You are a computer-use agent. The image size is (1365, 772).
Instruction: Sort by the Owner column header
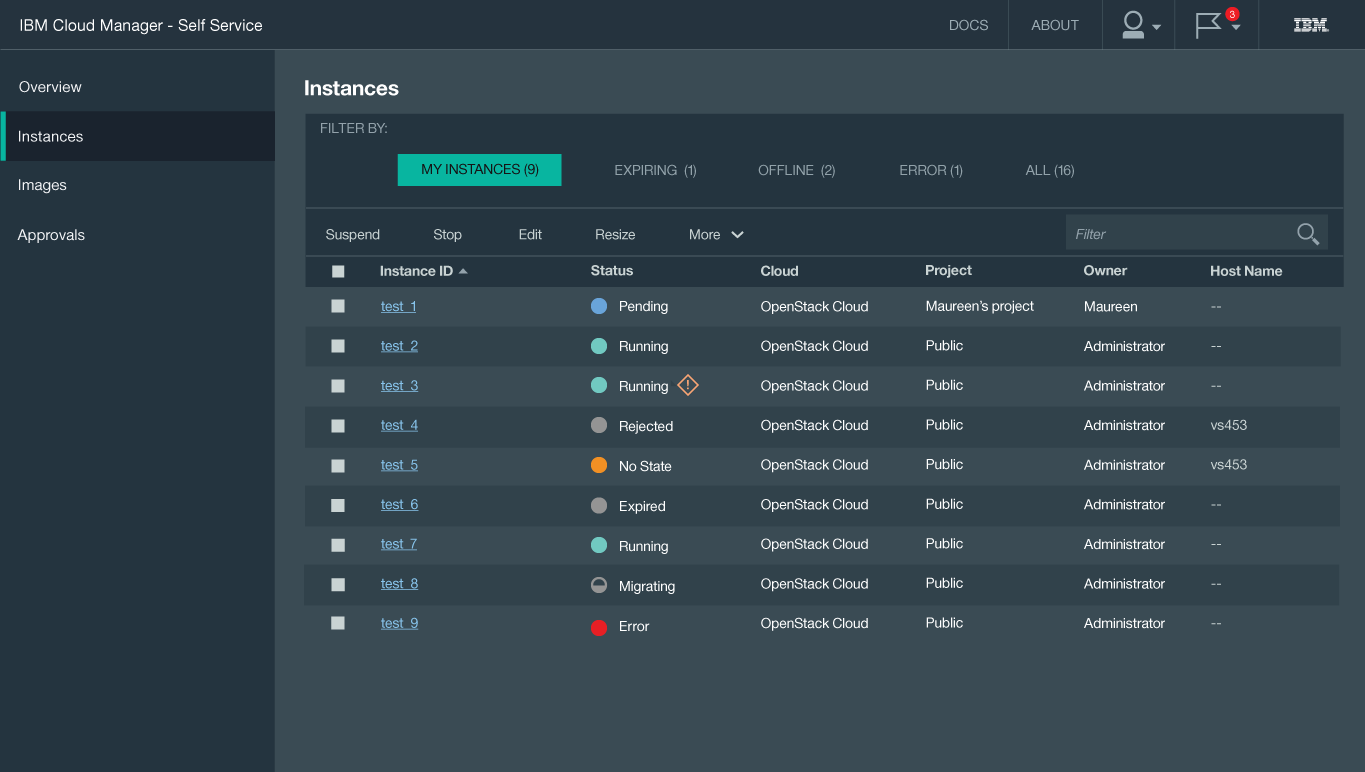pos(1105,271)
